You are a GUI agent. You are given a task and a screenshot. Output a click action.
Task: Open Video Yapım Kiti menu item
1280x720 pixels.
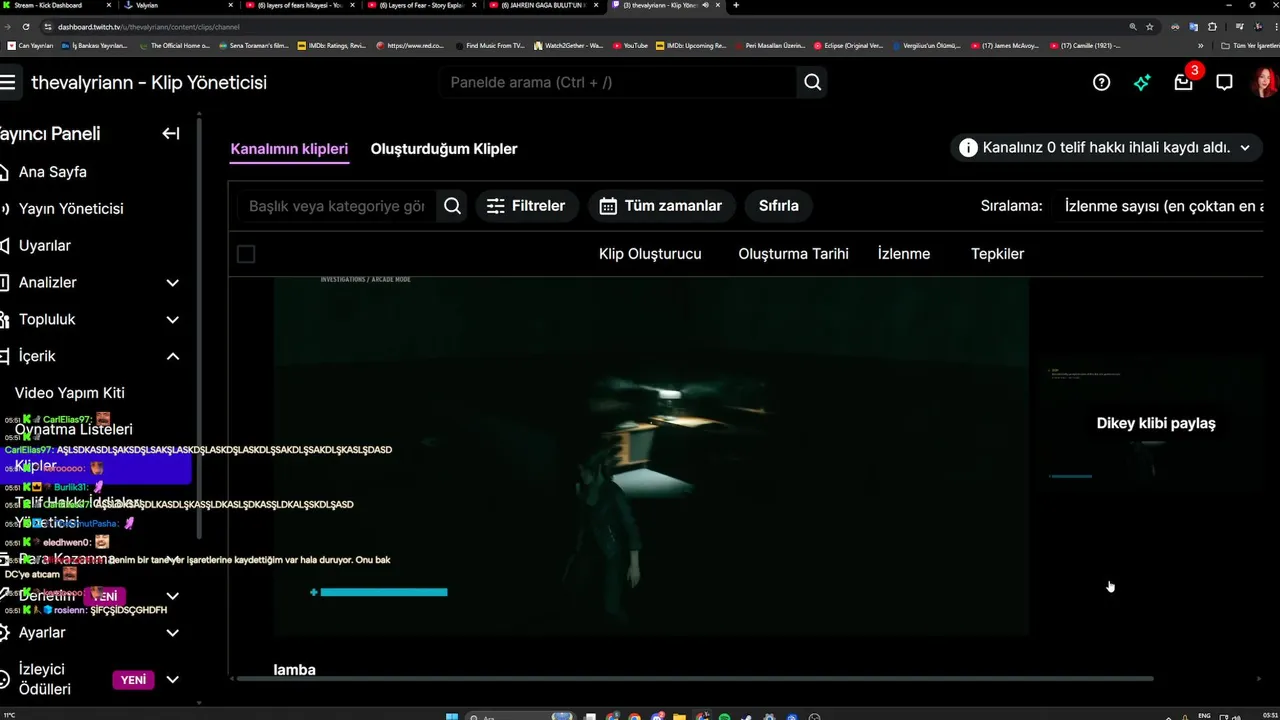point(70,393)
